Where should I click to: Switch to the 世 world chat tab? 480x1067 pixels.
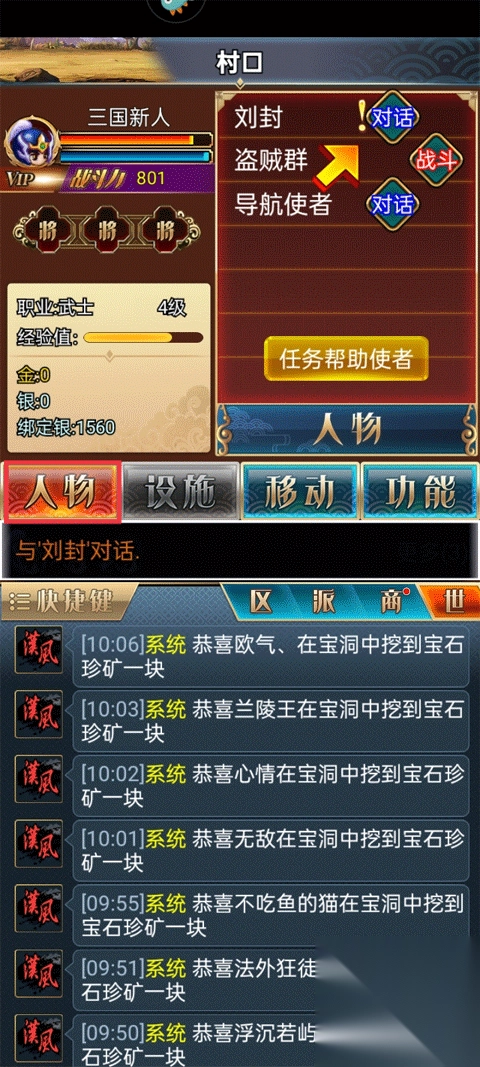[x=452, y=602]
